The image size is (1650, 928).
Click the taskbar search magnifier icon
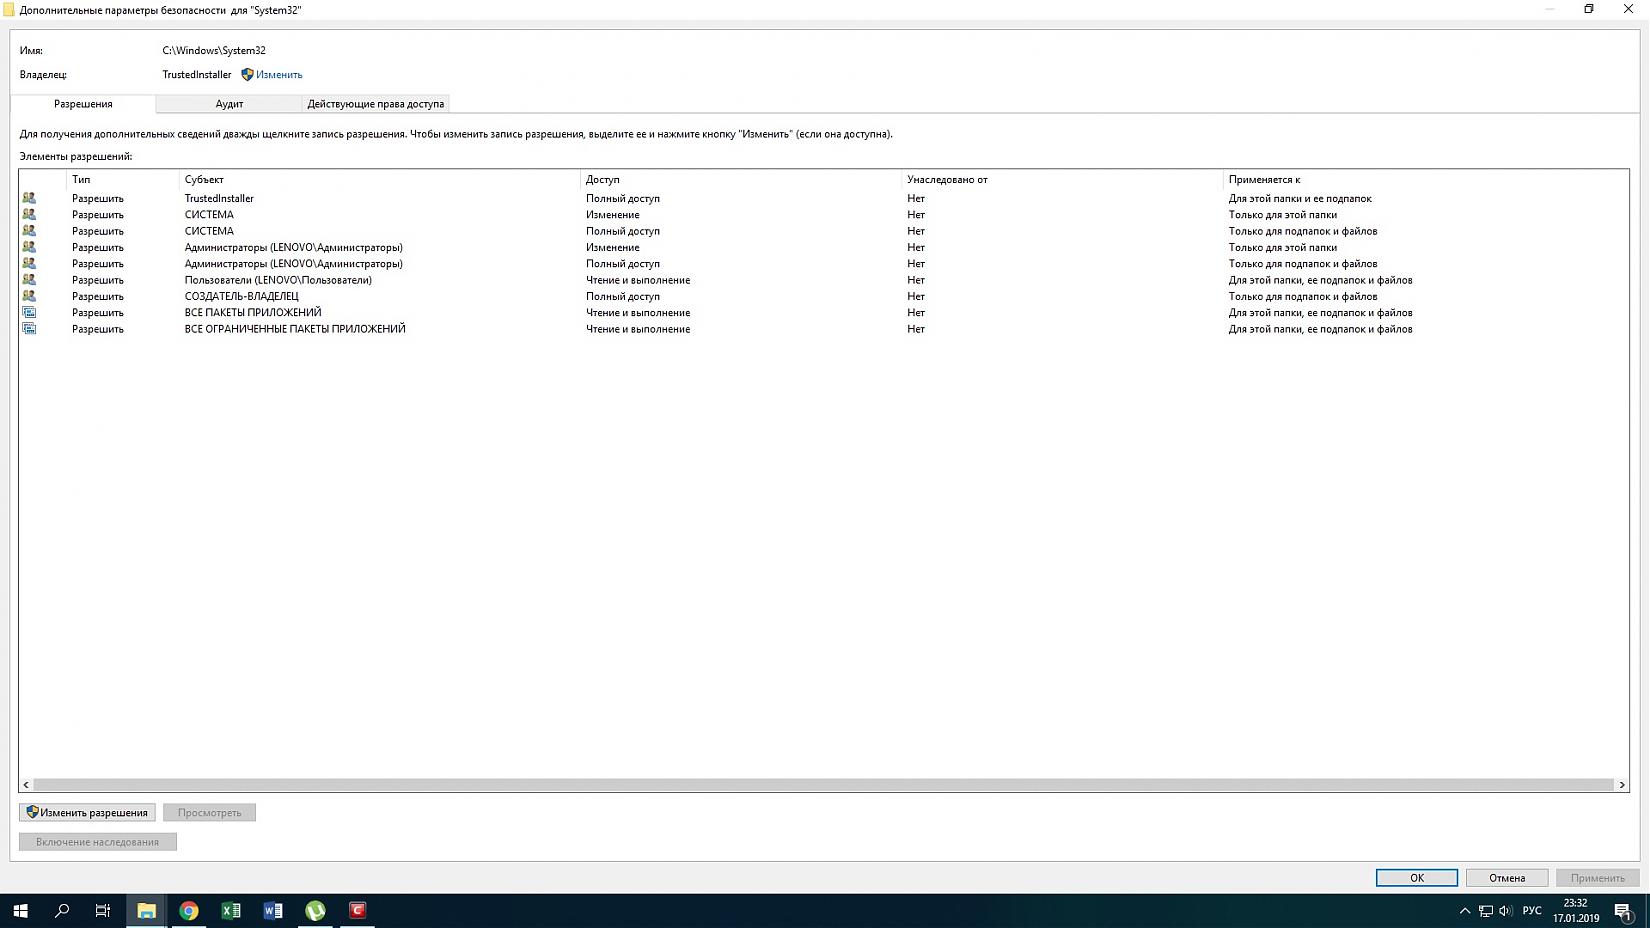[62, 910]
